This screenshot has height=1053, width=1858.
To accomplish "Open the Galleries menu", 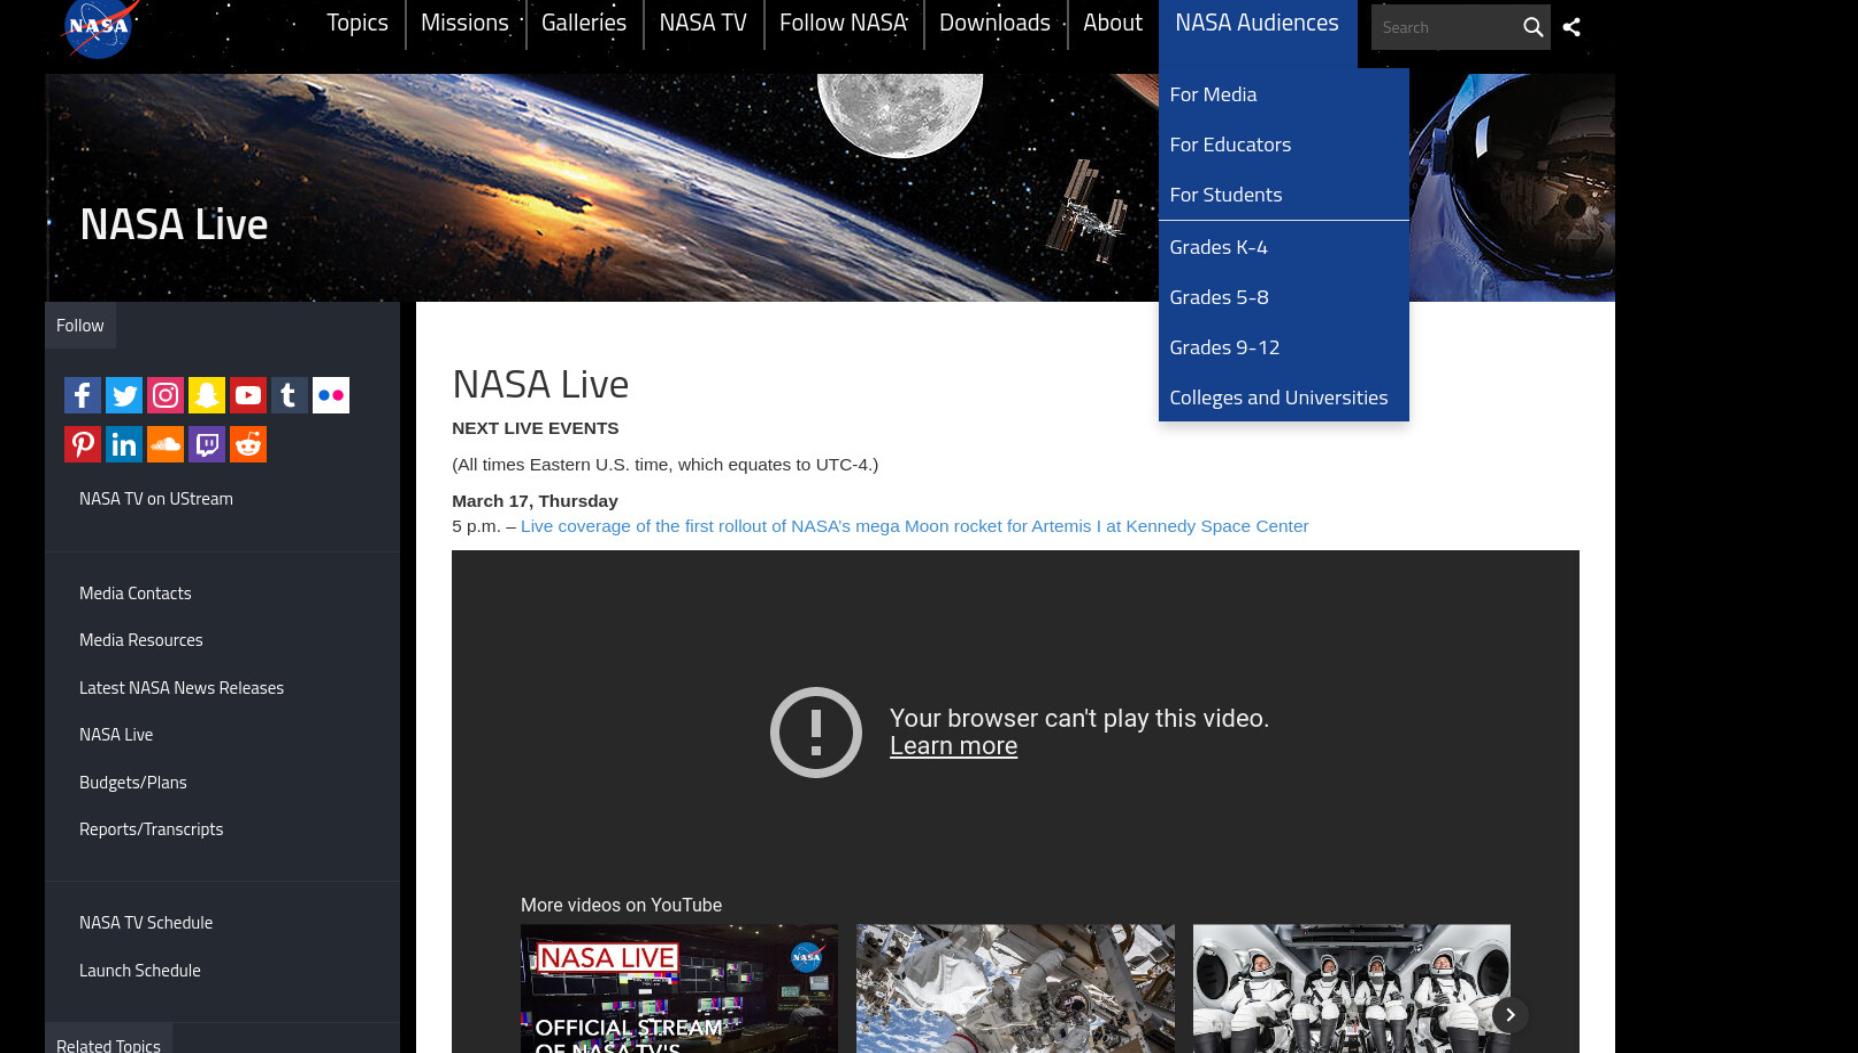I will (584, 23).
